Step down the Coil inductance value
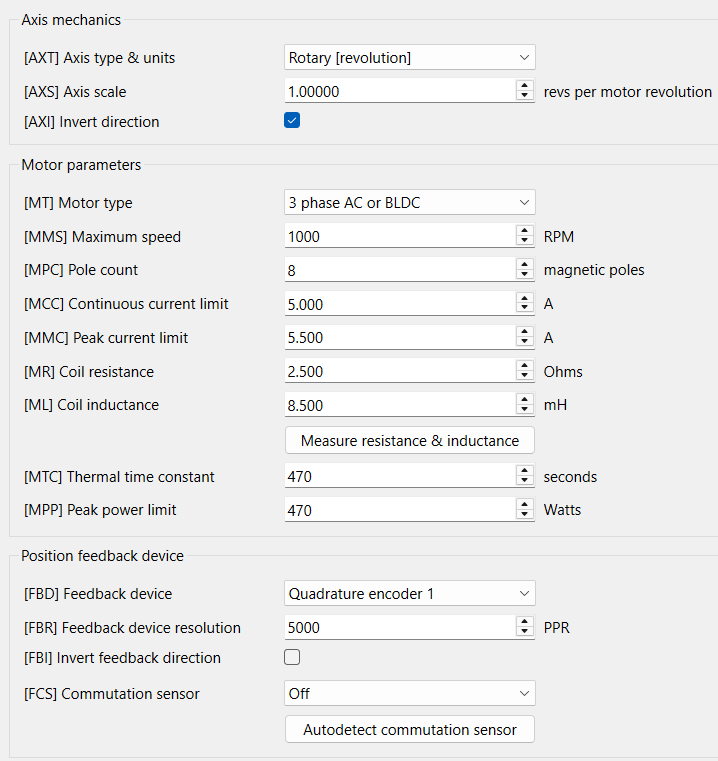Viewport: 718px width, 761px height. tap(525, 411)
